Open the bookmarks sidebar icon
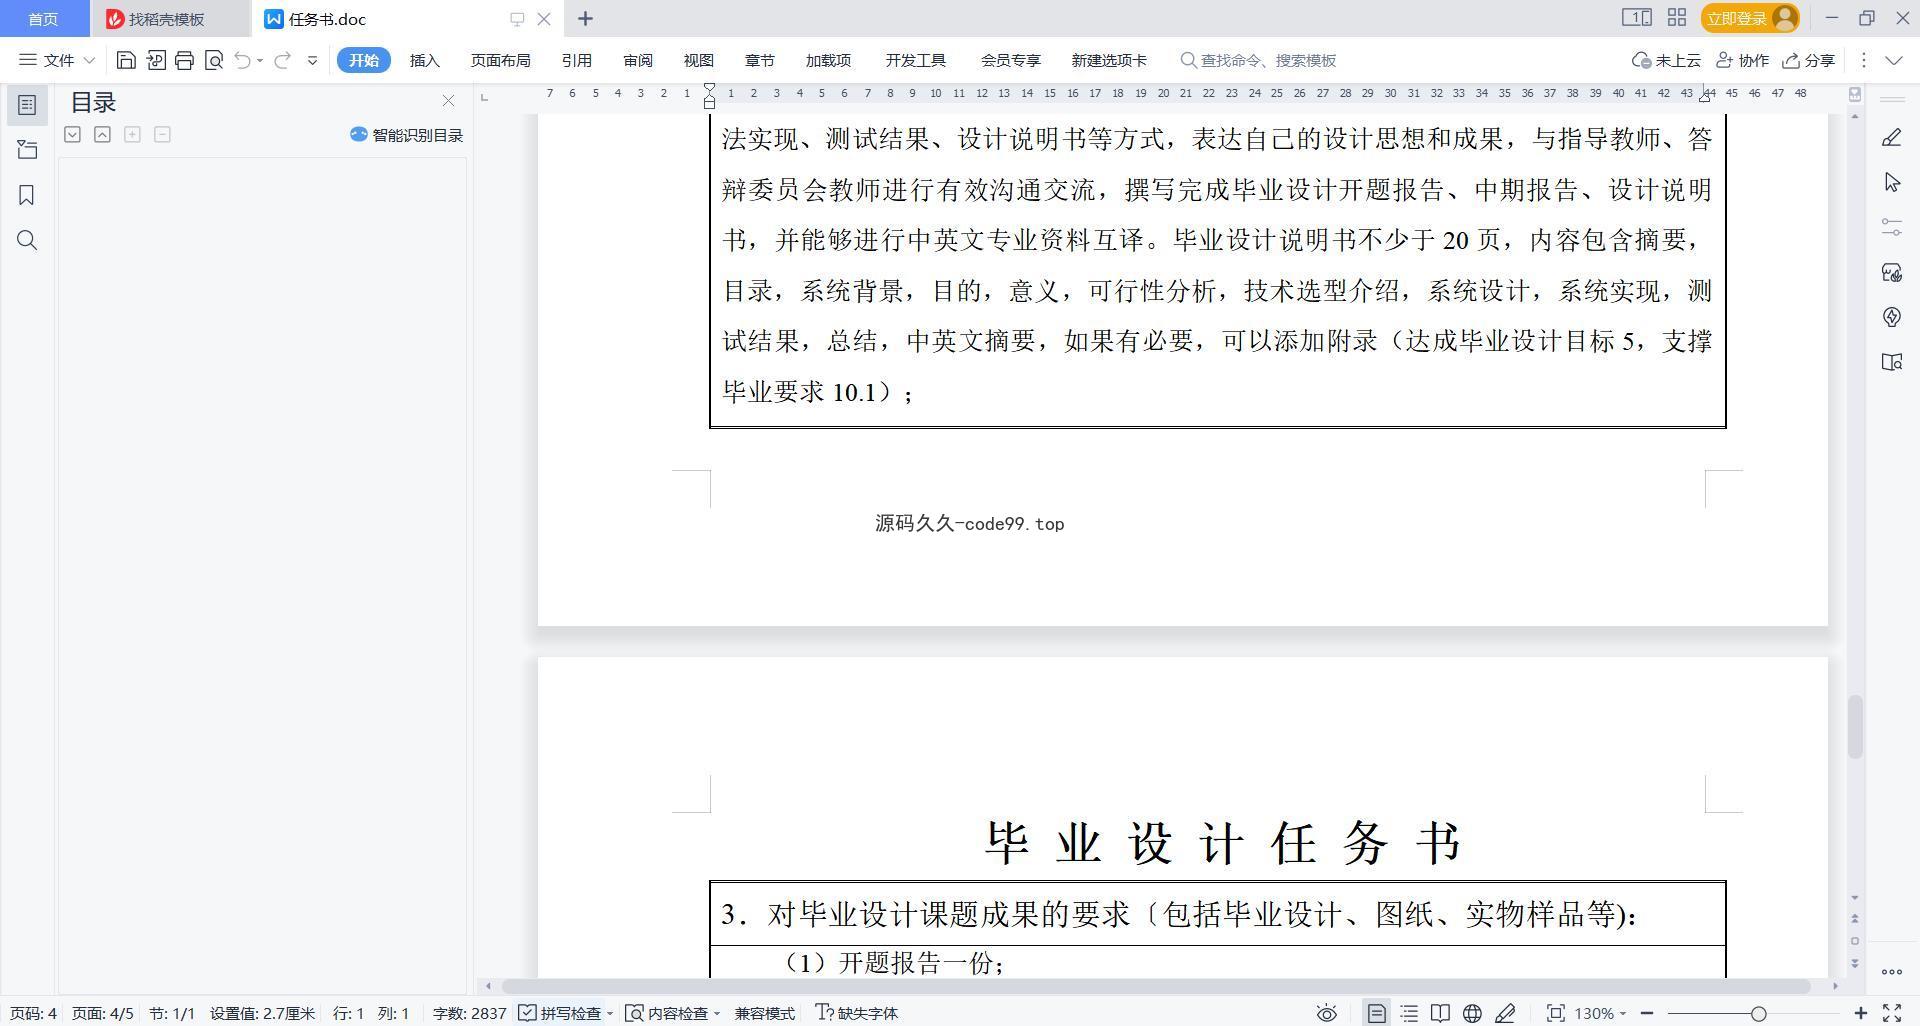 pos(27,195)
